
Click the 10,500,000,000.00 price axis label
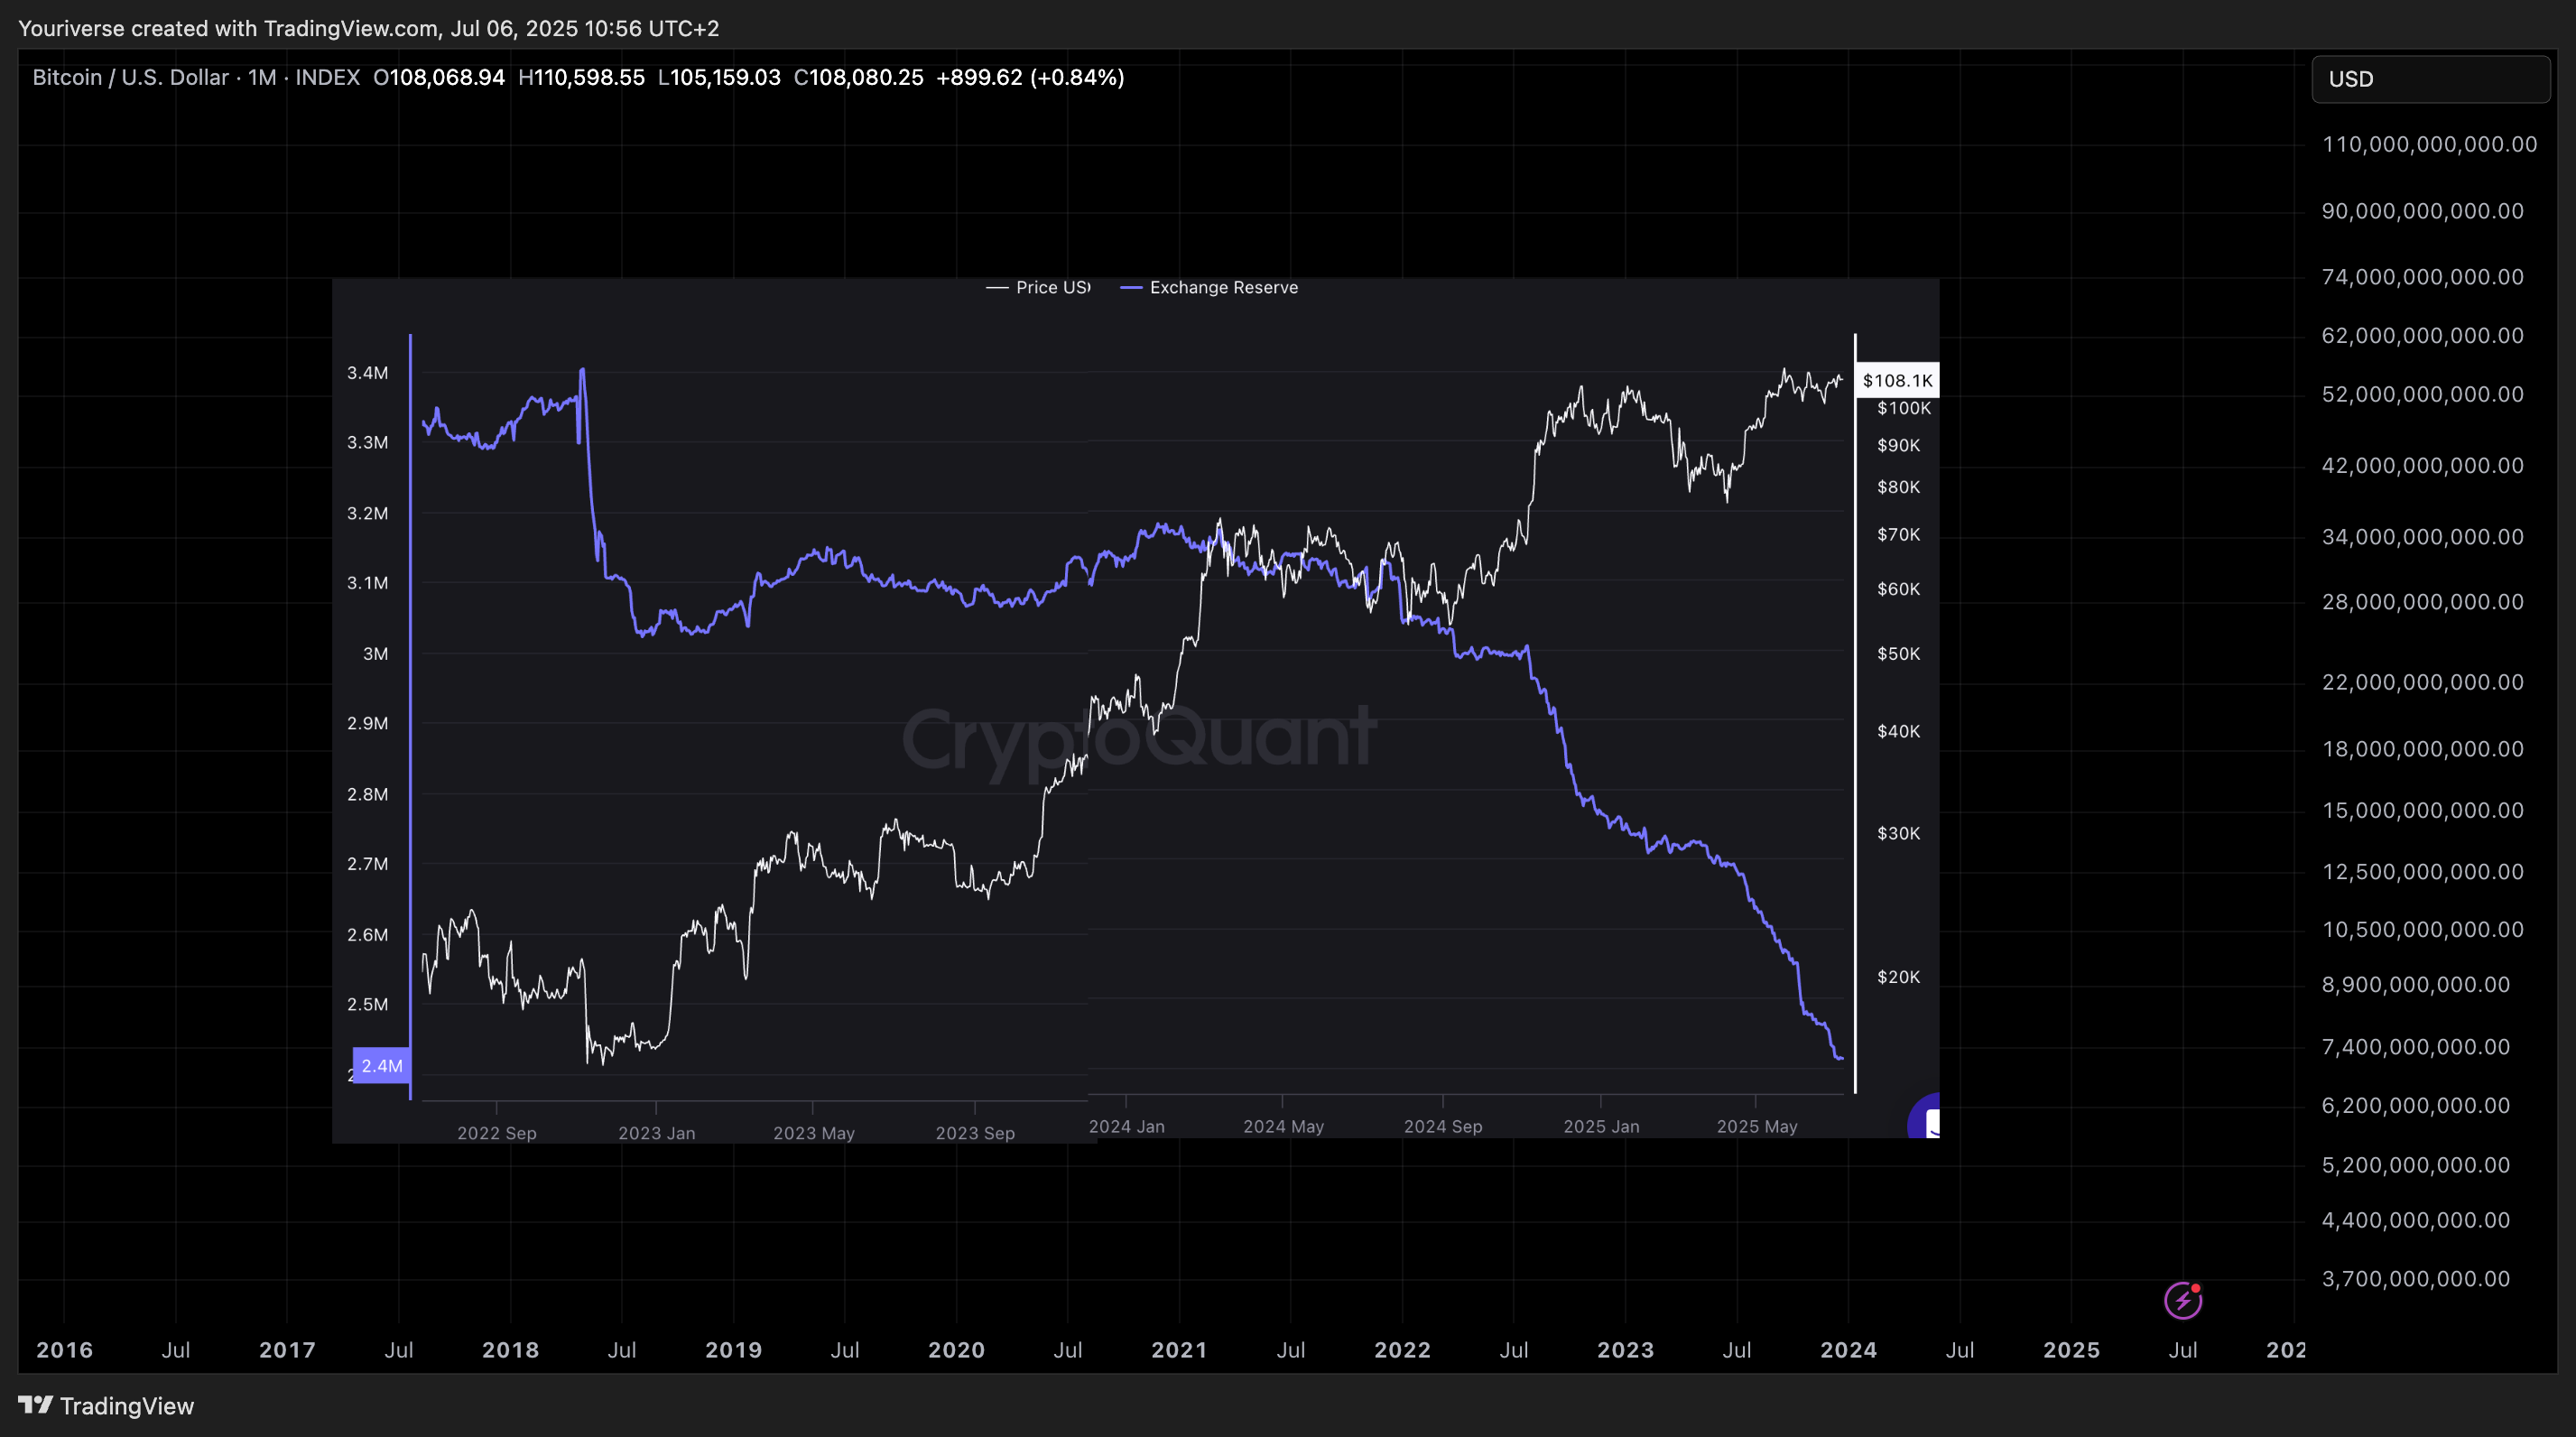coord(2422,929)
